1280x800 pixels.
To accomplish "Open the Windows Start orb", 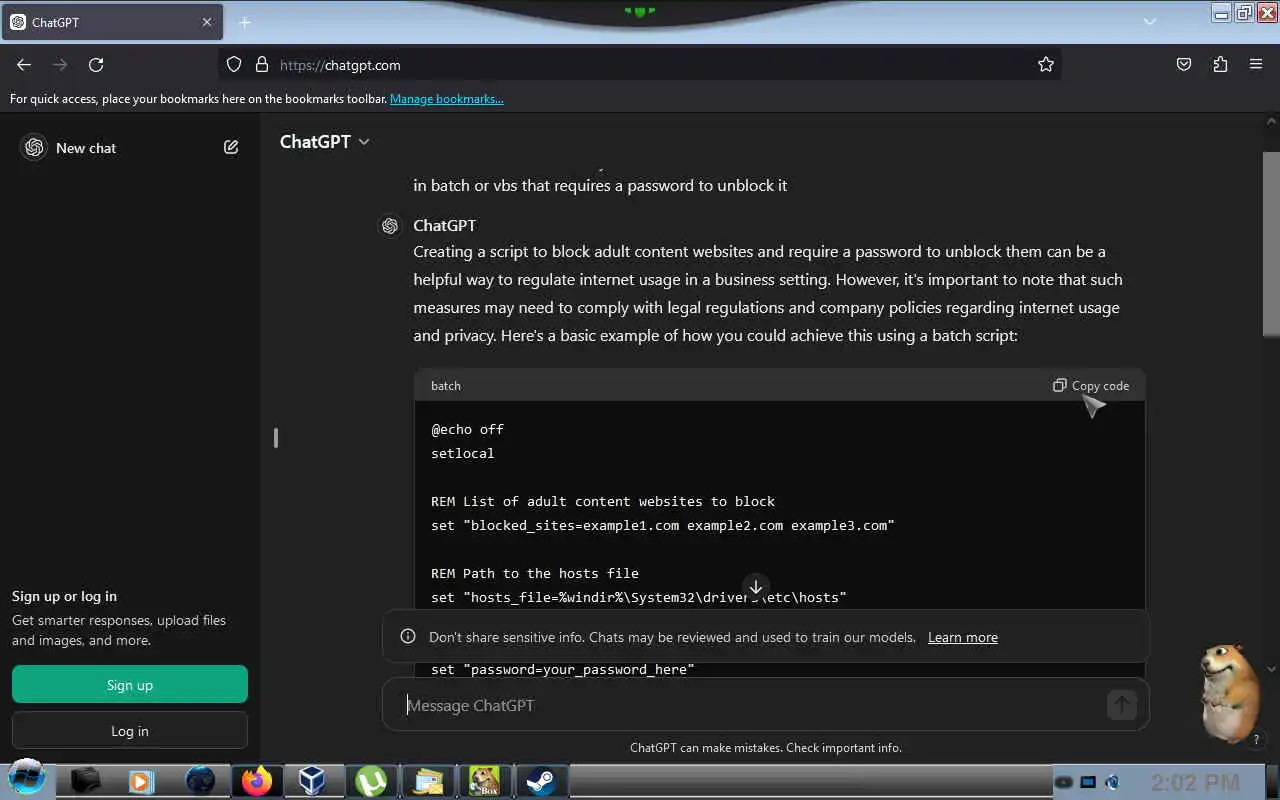I will [x=27, y=779].
